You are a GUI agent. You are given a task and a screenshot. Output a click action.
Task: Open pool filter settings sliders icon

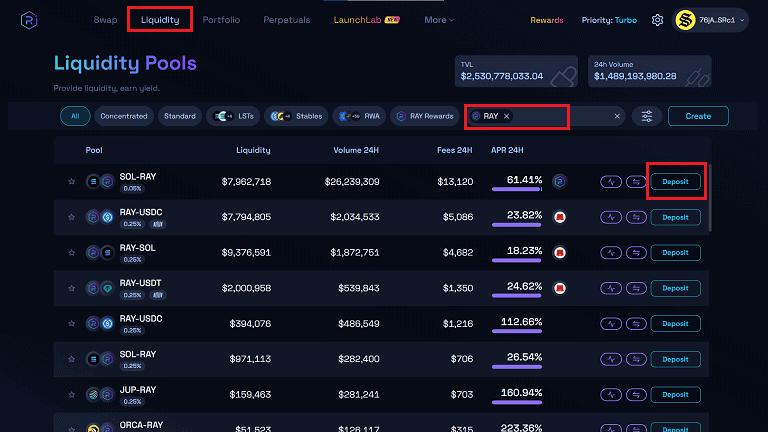pos(647,116)
